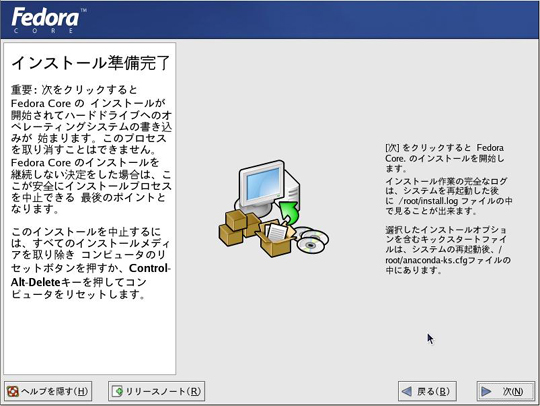Screen dimensions: 540x406
Task: Click the open box with papers illustration
Action: pyautogui.click(x=276, y=238)
